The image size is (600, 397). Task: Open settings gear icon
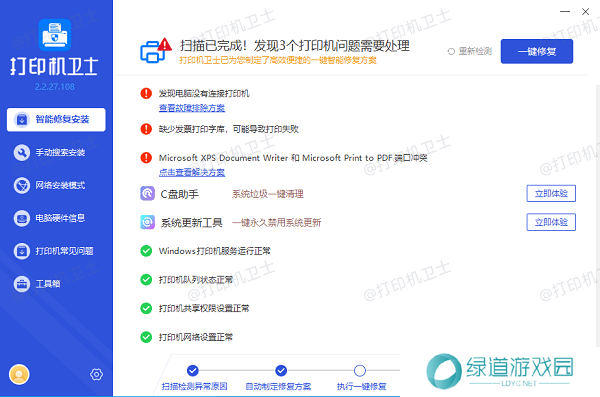[x=96, y=374]
